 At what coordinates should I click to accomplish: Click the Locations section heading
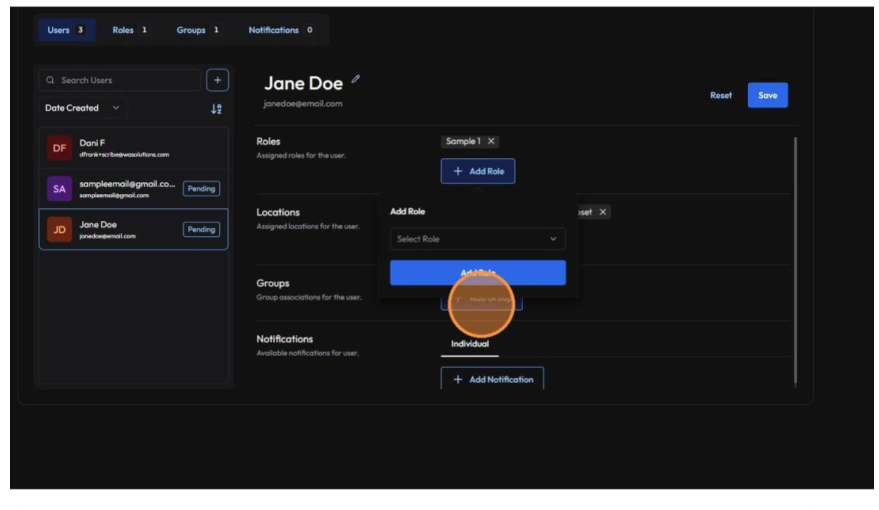click(278, 212)
